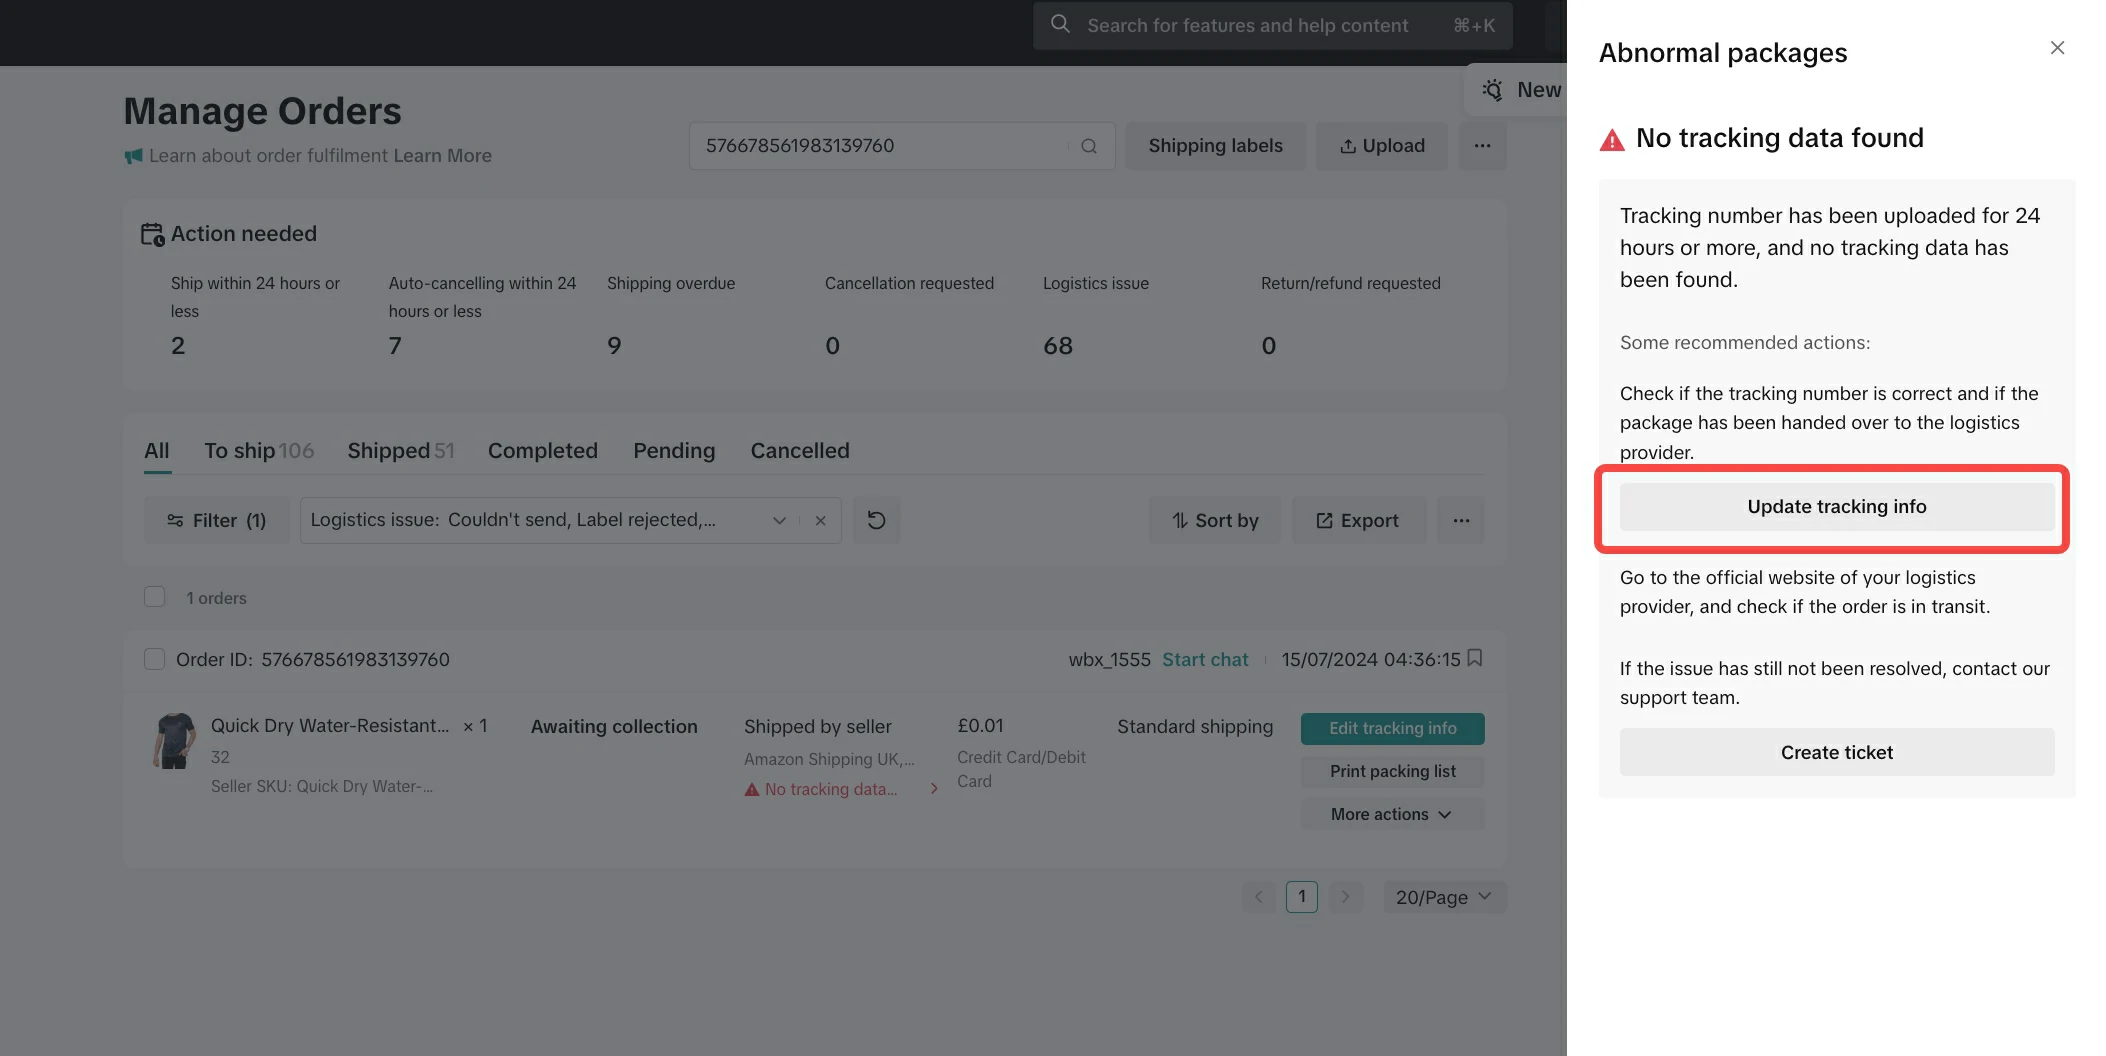The width and height of the screenshot is (2106, 1056).
Task: Click the Create ticket button
Action: click(x=1836, y=752)
